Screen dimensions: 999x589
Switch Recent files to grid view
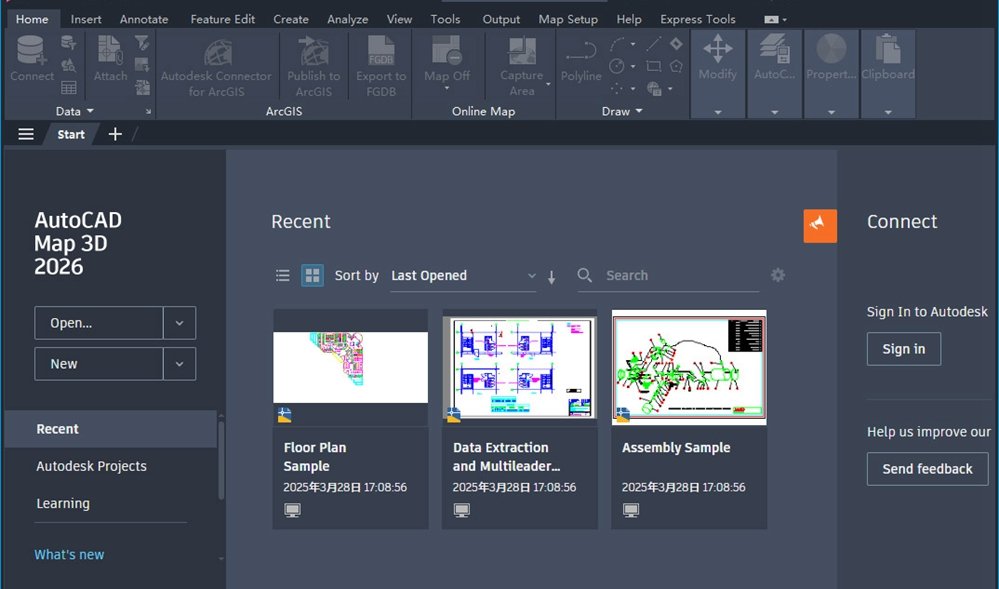tap(312, 275)
